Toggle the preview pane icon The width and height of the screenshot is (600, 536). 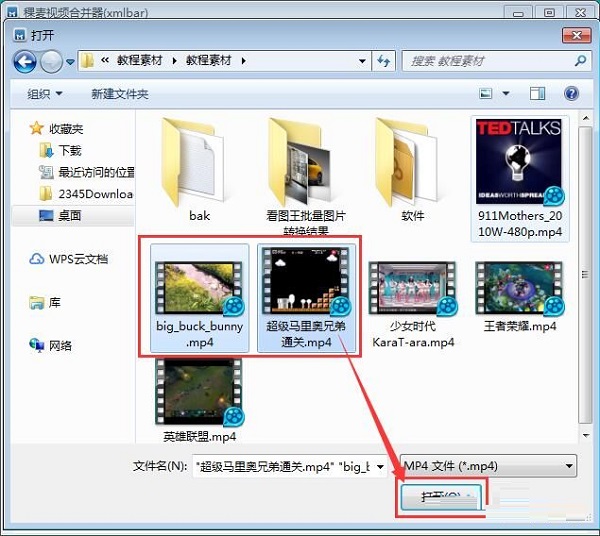(537, 93)
